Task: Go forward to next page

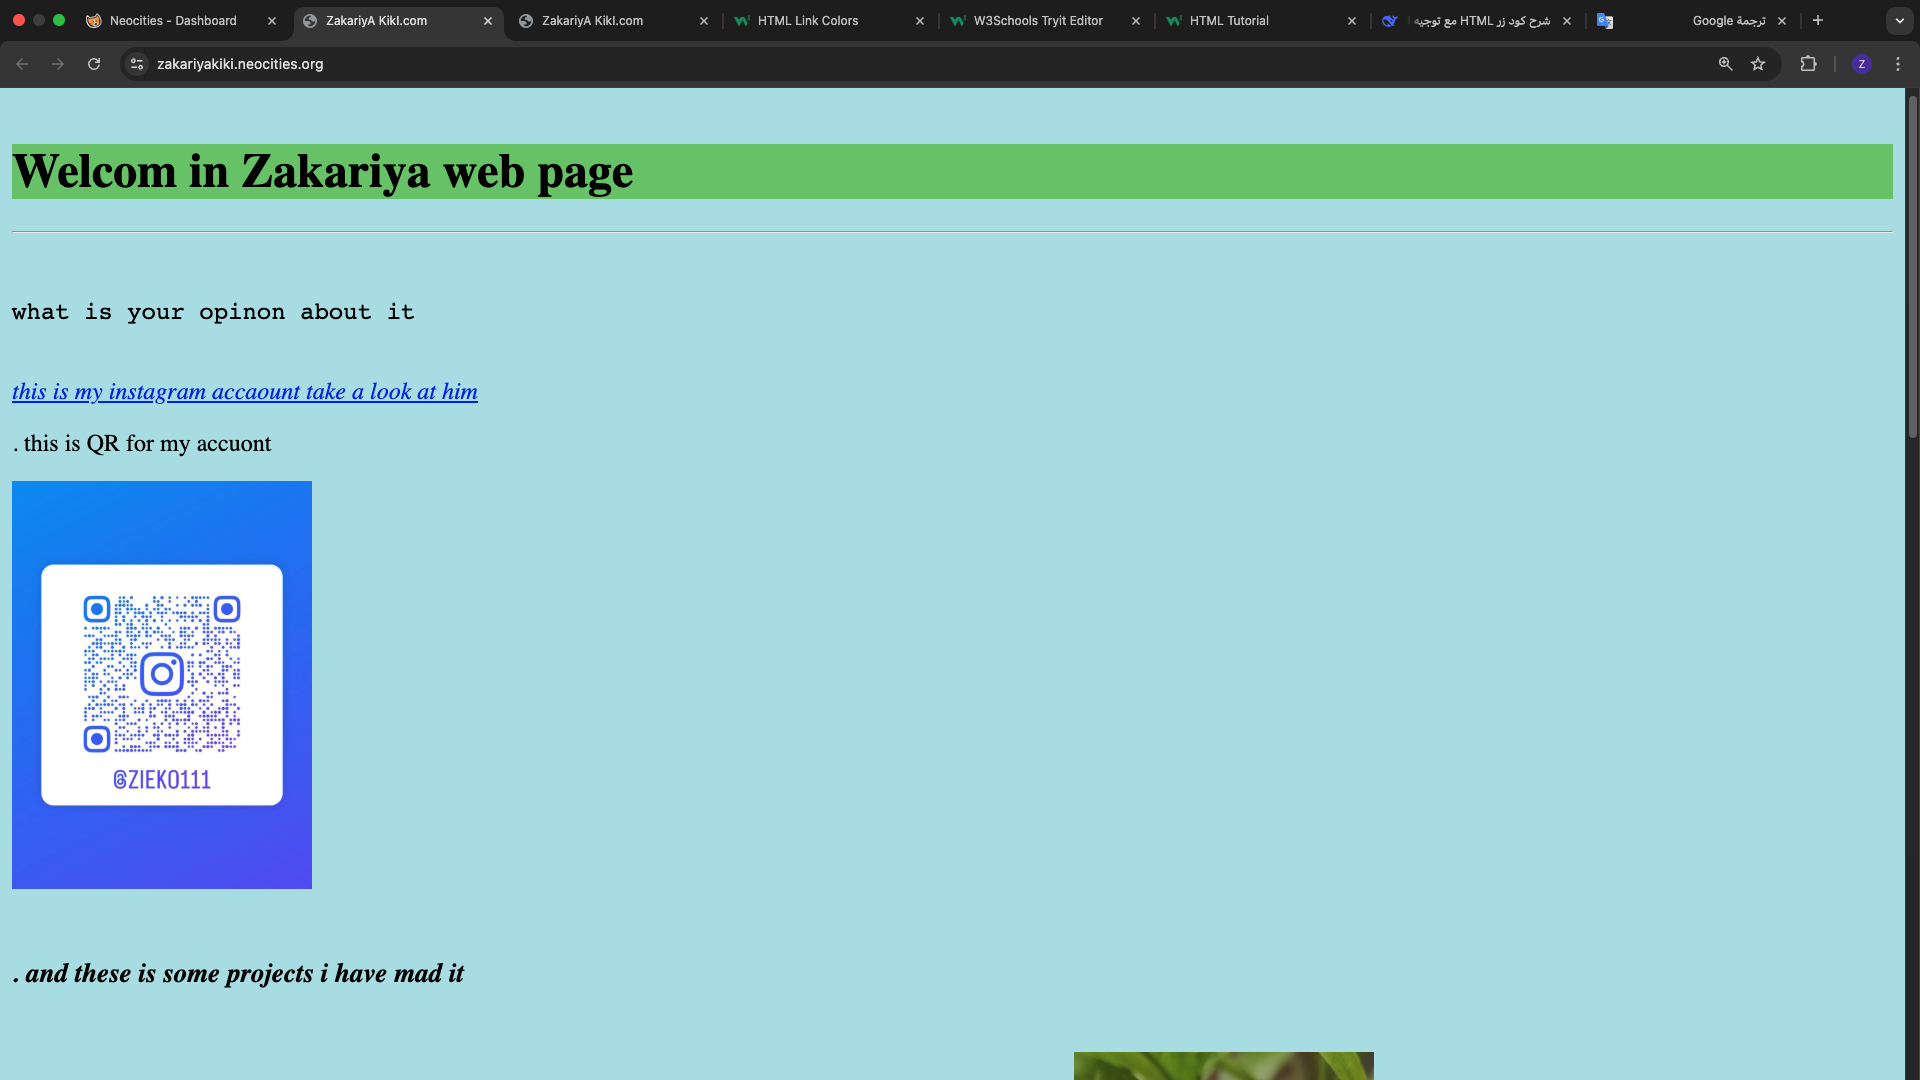Action: coord(58,64)
